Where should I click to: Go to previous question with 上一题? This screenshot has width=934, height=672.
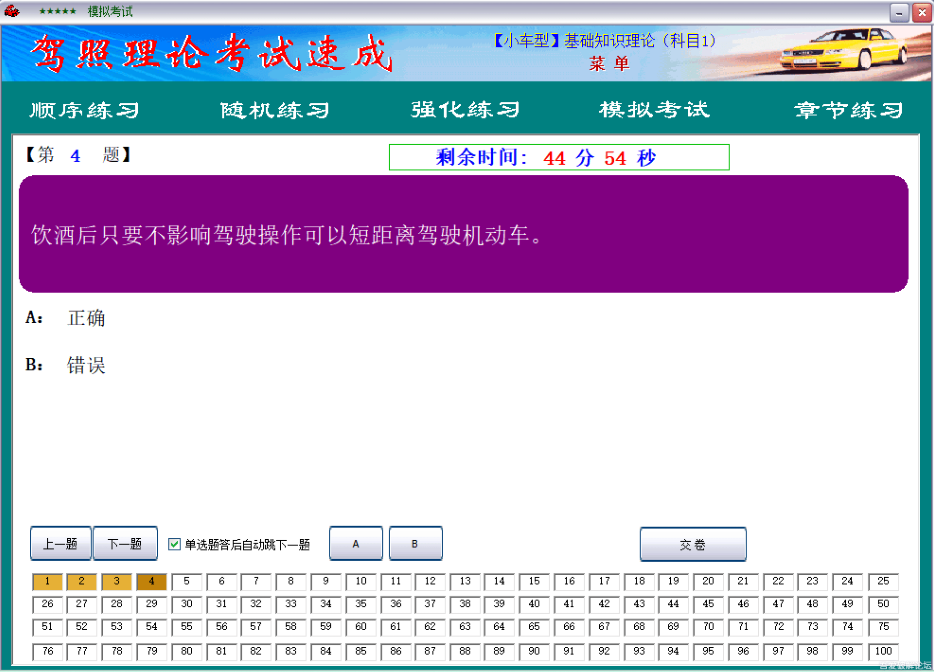click(x=60, y=543)
